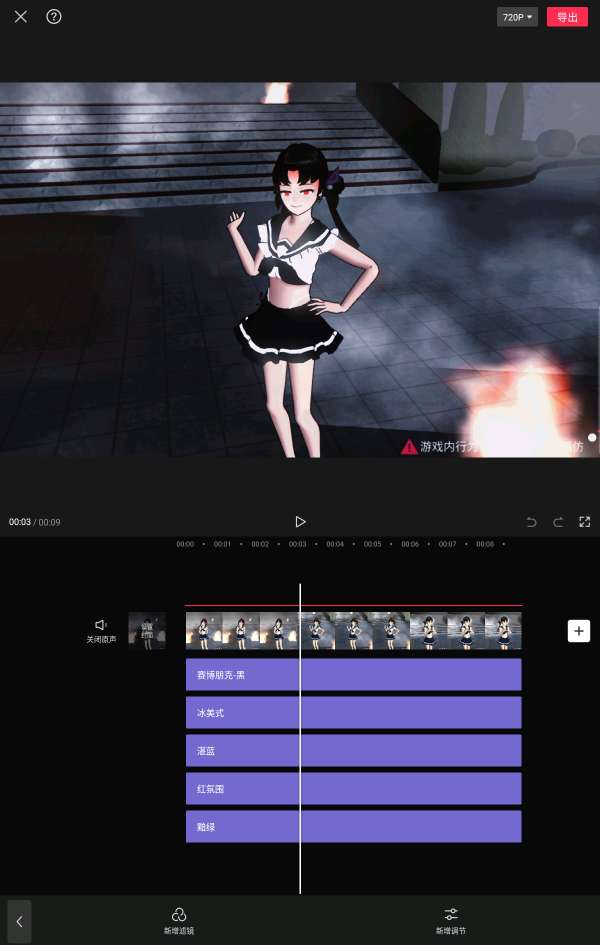Tap 新增滤镜 to add a filter

179,921
